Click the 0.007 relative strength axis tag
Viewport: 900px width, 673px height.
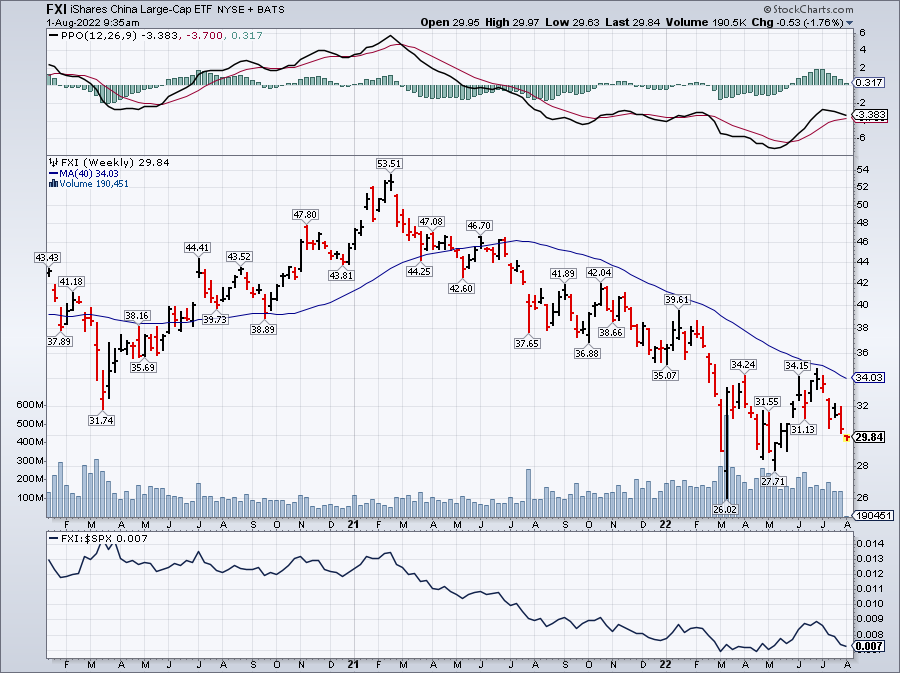[868, 648]
